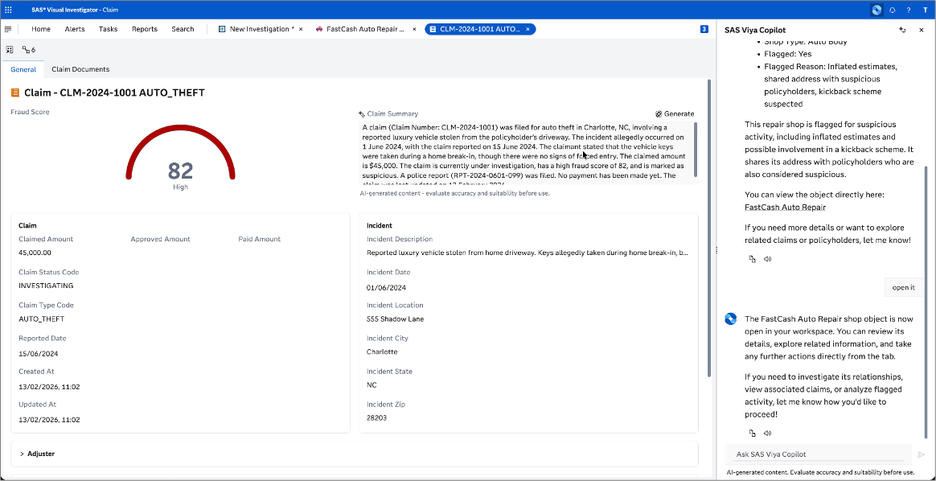Open the tab count badge showing 3
The width and height of the screenshot is (936, 481).
click(x=704, y=29)
